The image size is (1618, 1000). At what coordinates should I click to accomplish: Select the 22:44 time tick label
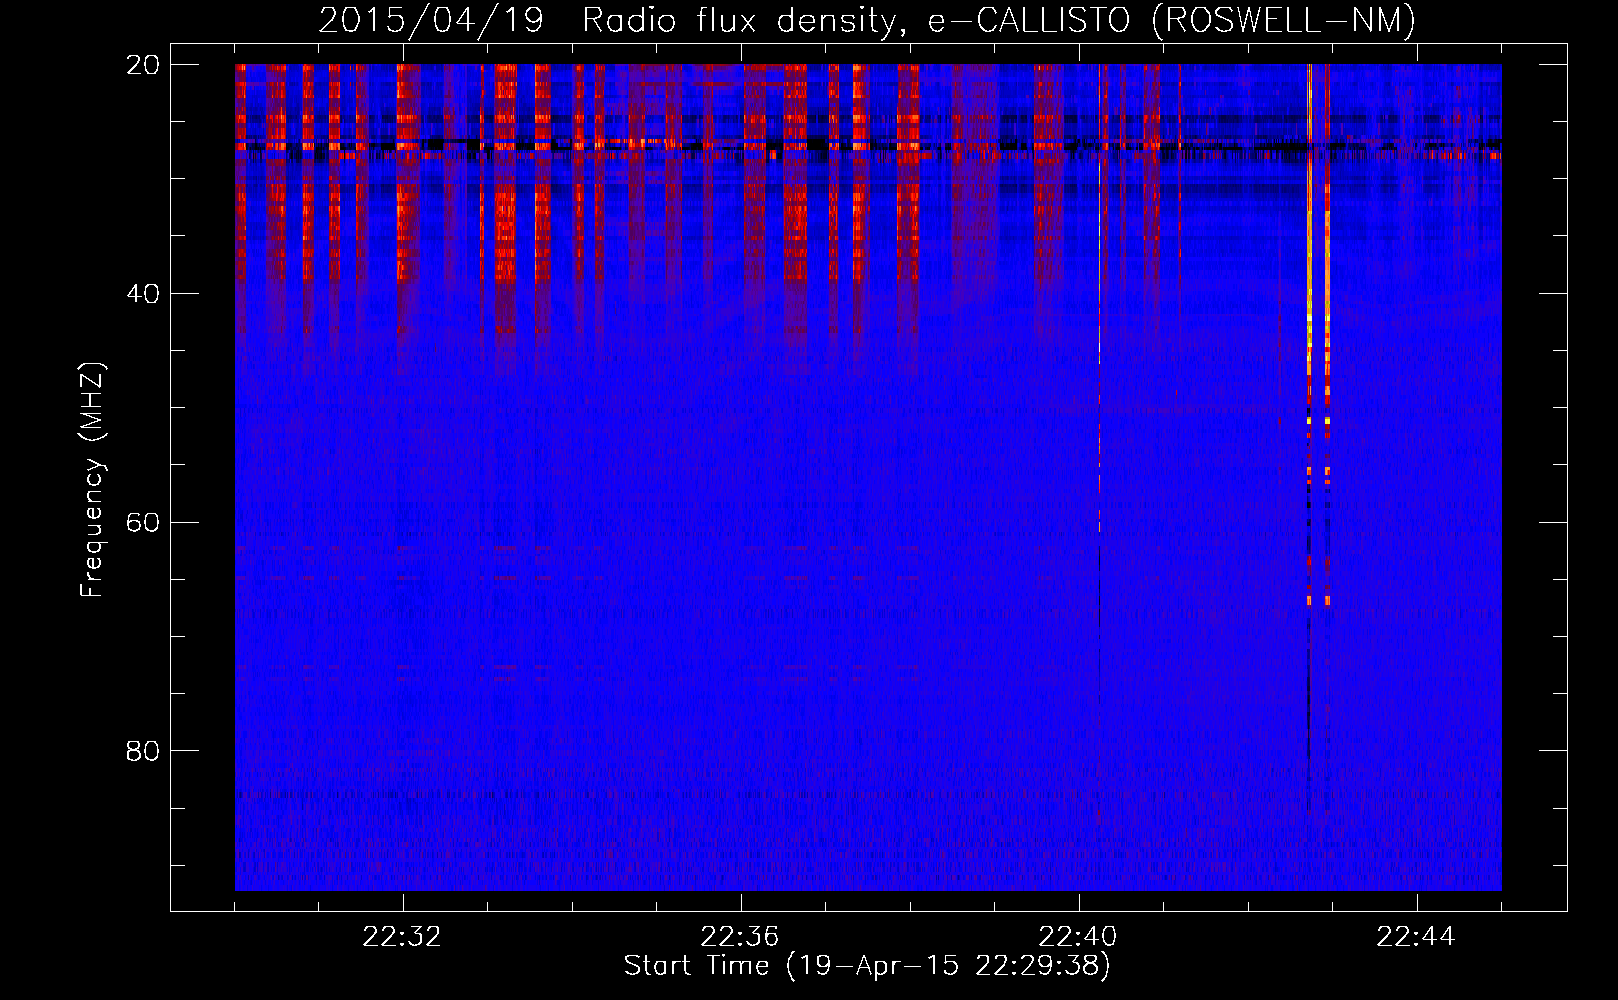tap(1416, 937)
